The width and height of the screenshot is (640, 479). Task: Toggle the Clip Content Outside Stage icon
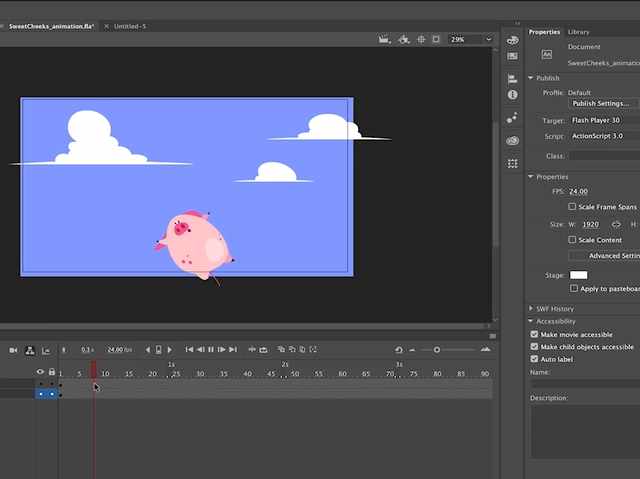[436, 40]
